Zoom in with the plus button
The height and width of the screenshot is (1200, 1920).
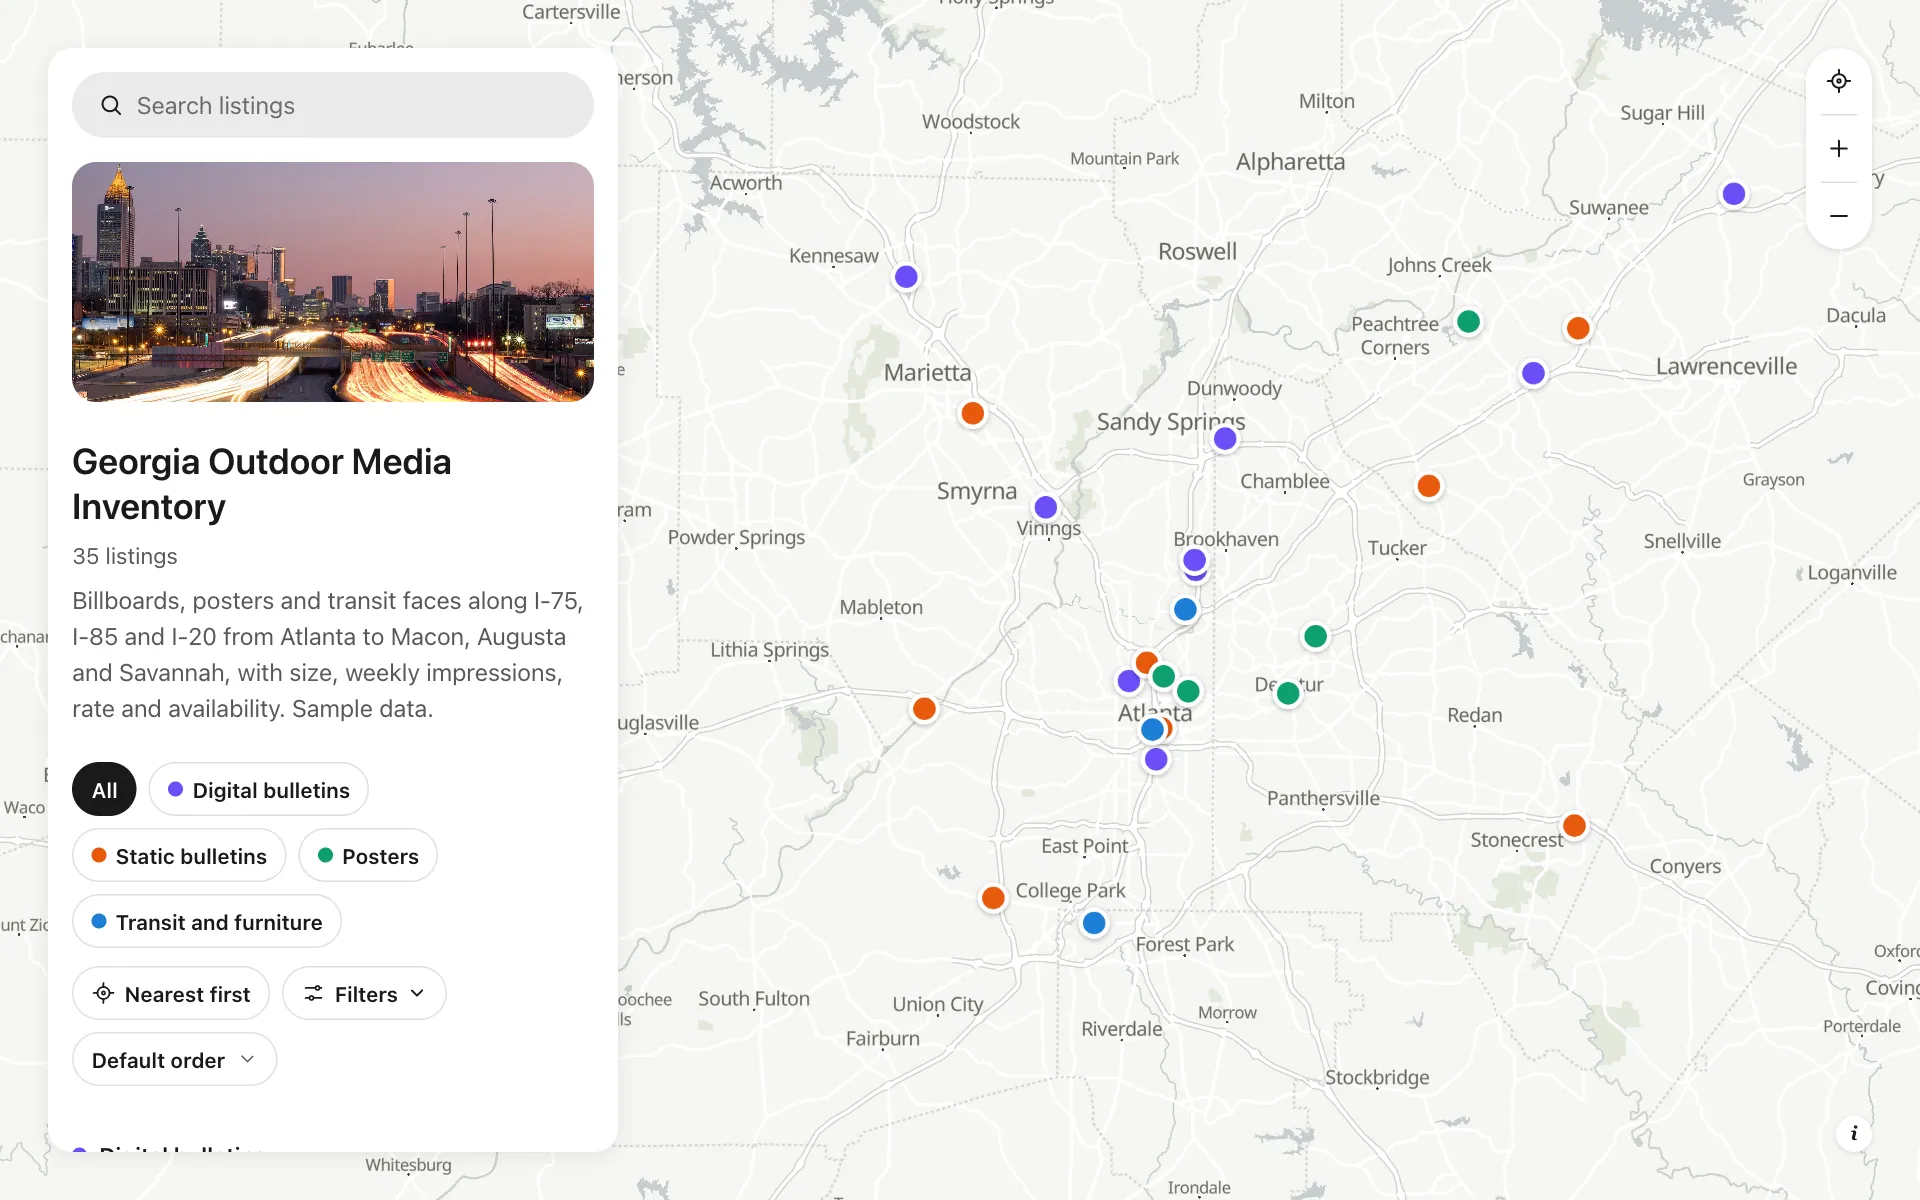[1838, 149]
